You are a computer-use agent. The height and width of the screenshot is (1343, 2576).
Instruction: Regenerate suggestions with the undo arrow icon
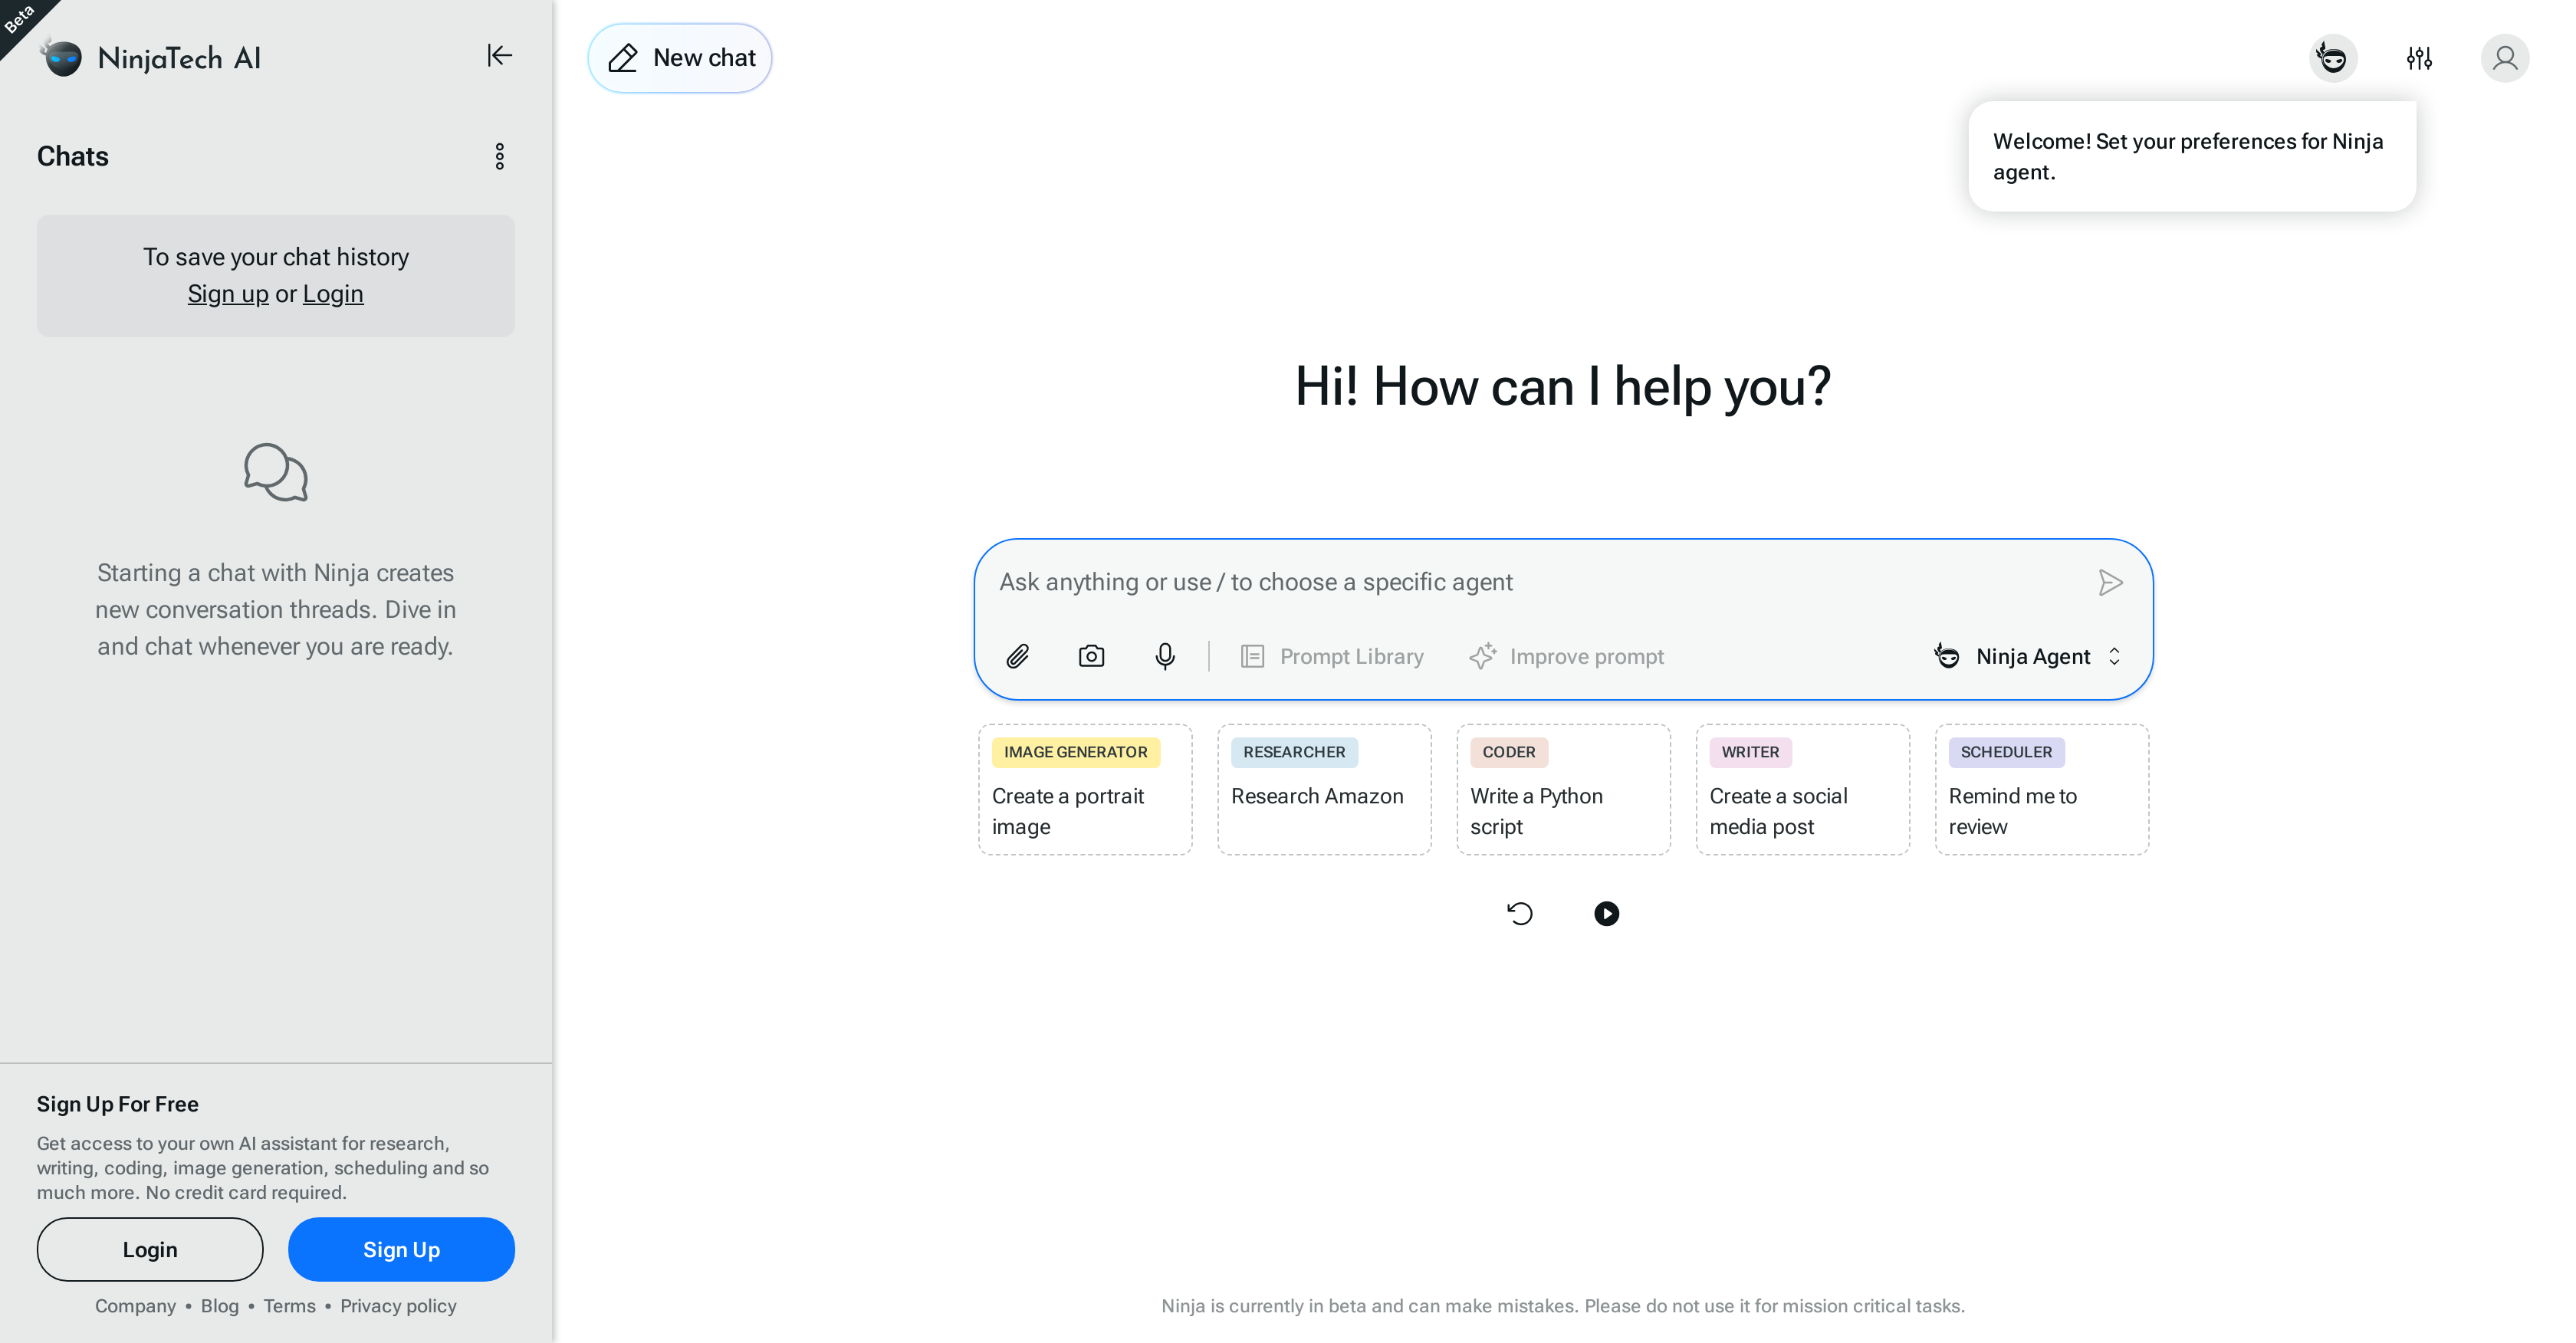coord(1520,913)
